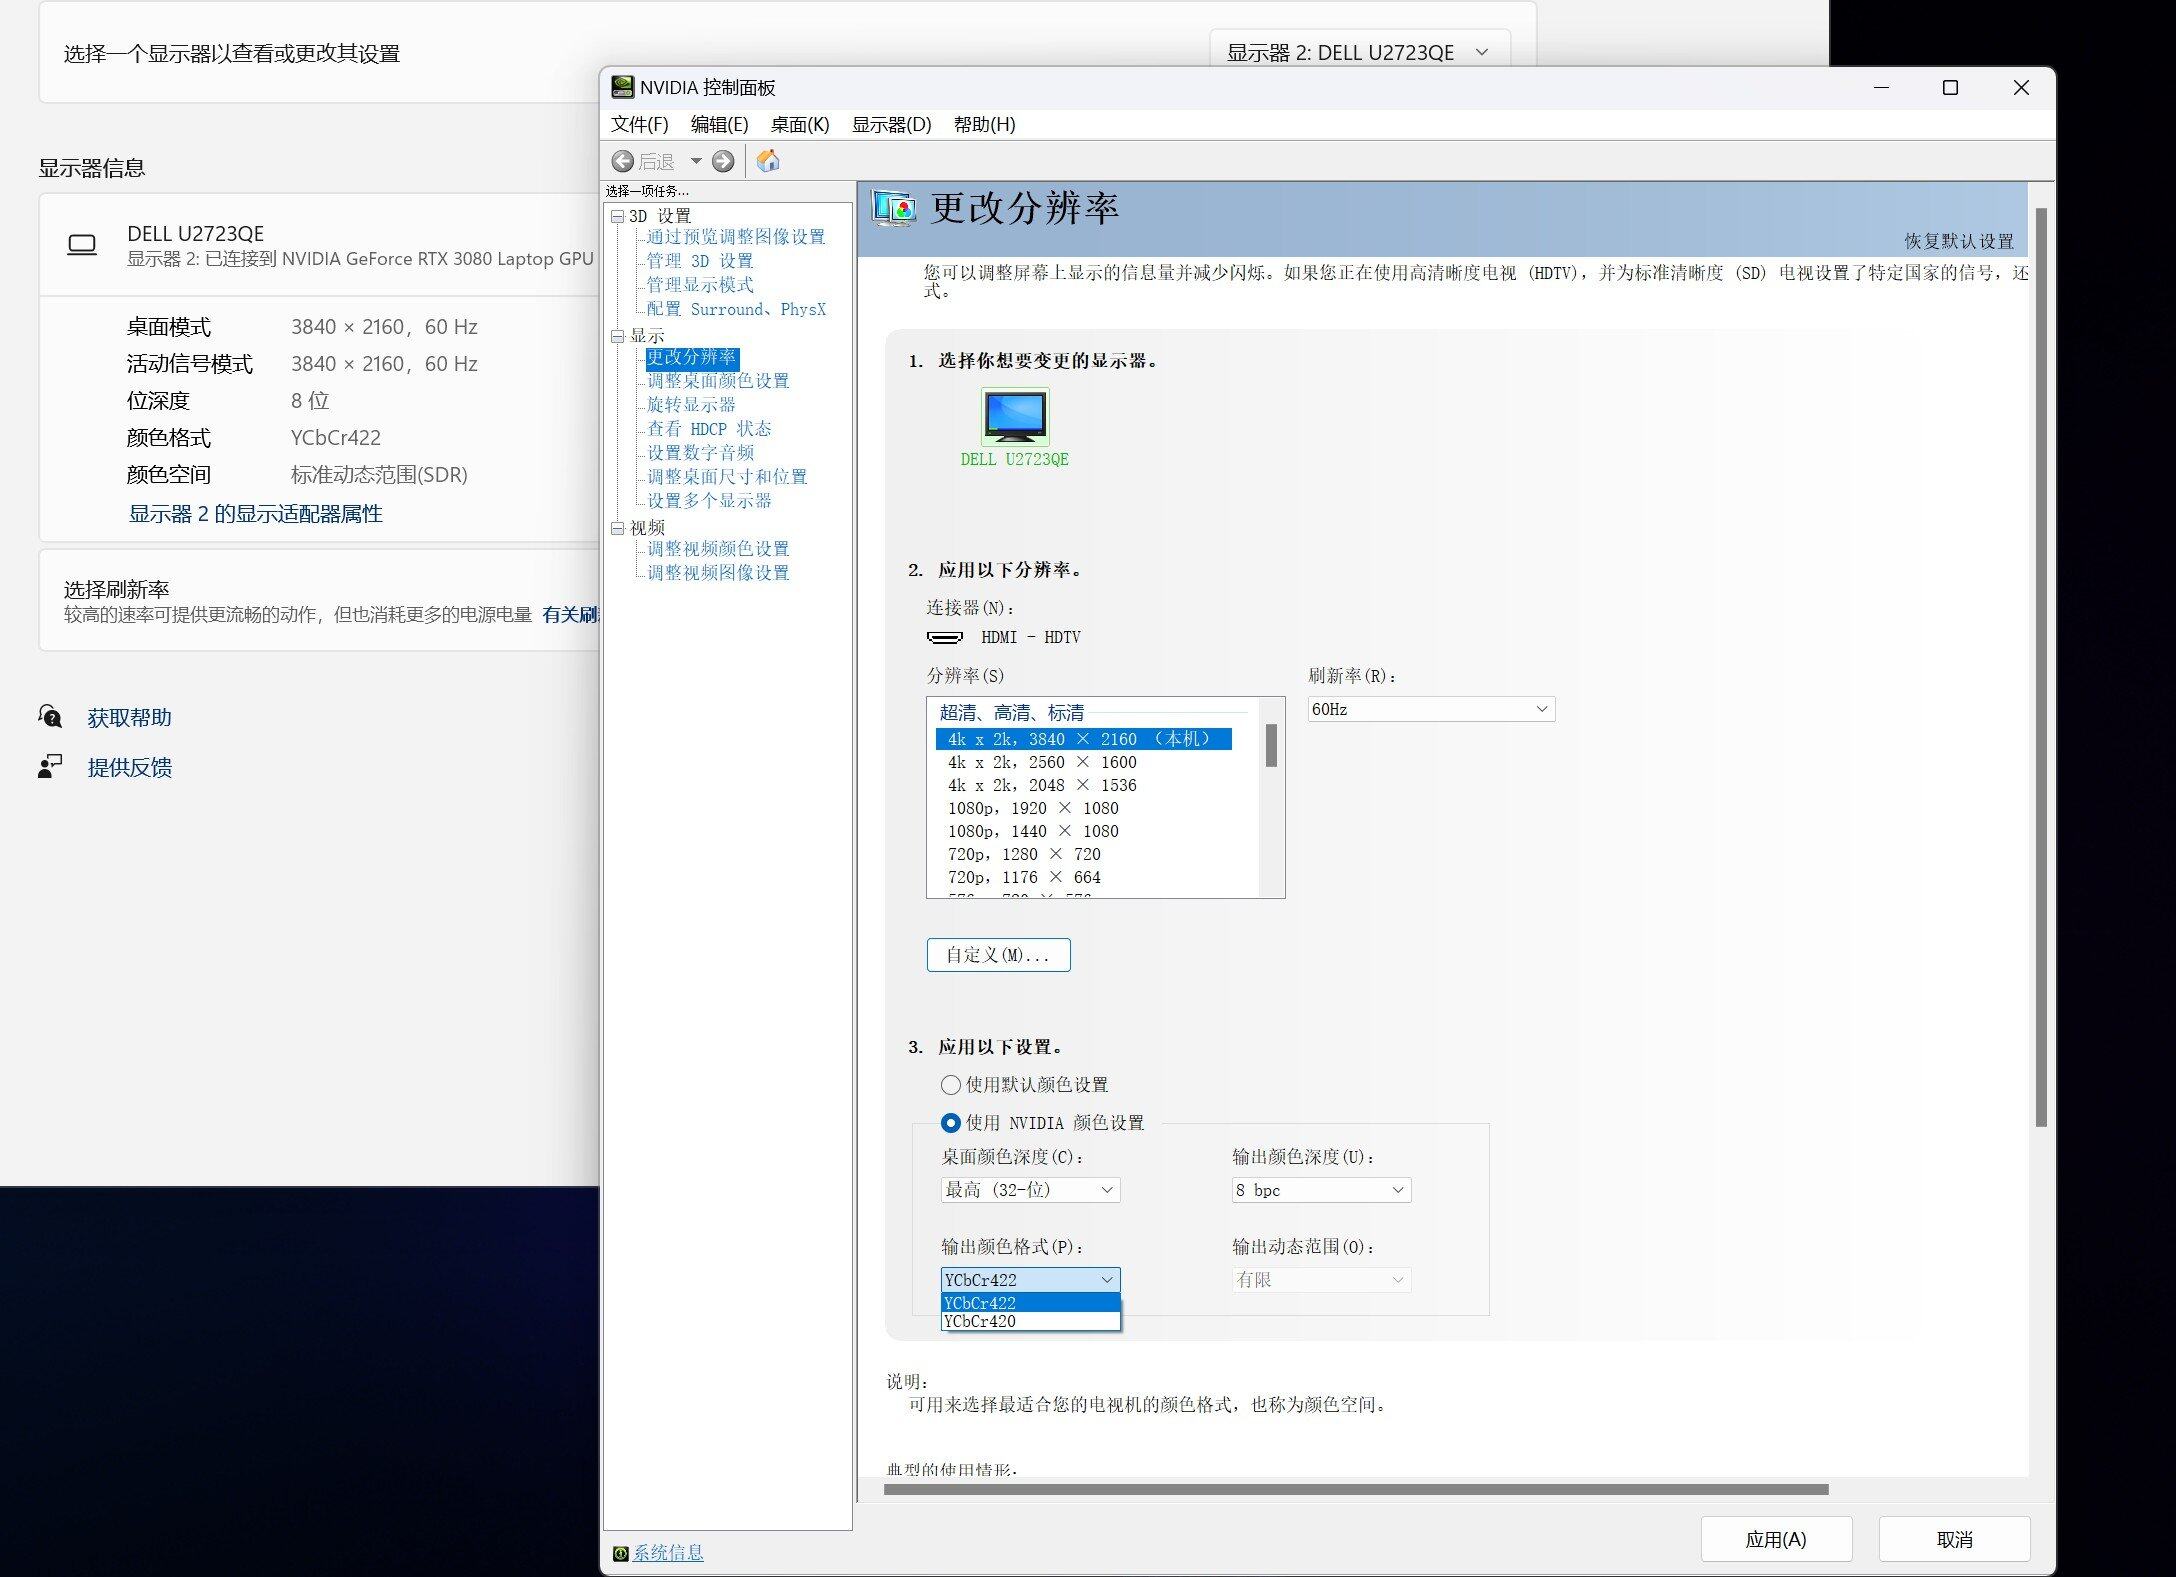
Task: Click the 系统信息 status icon
Action: 620,1553
